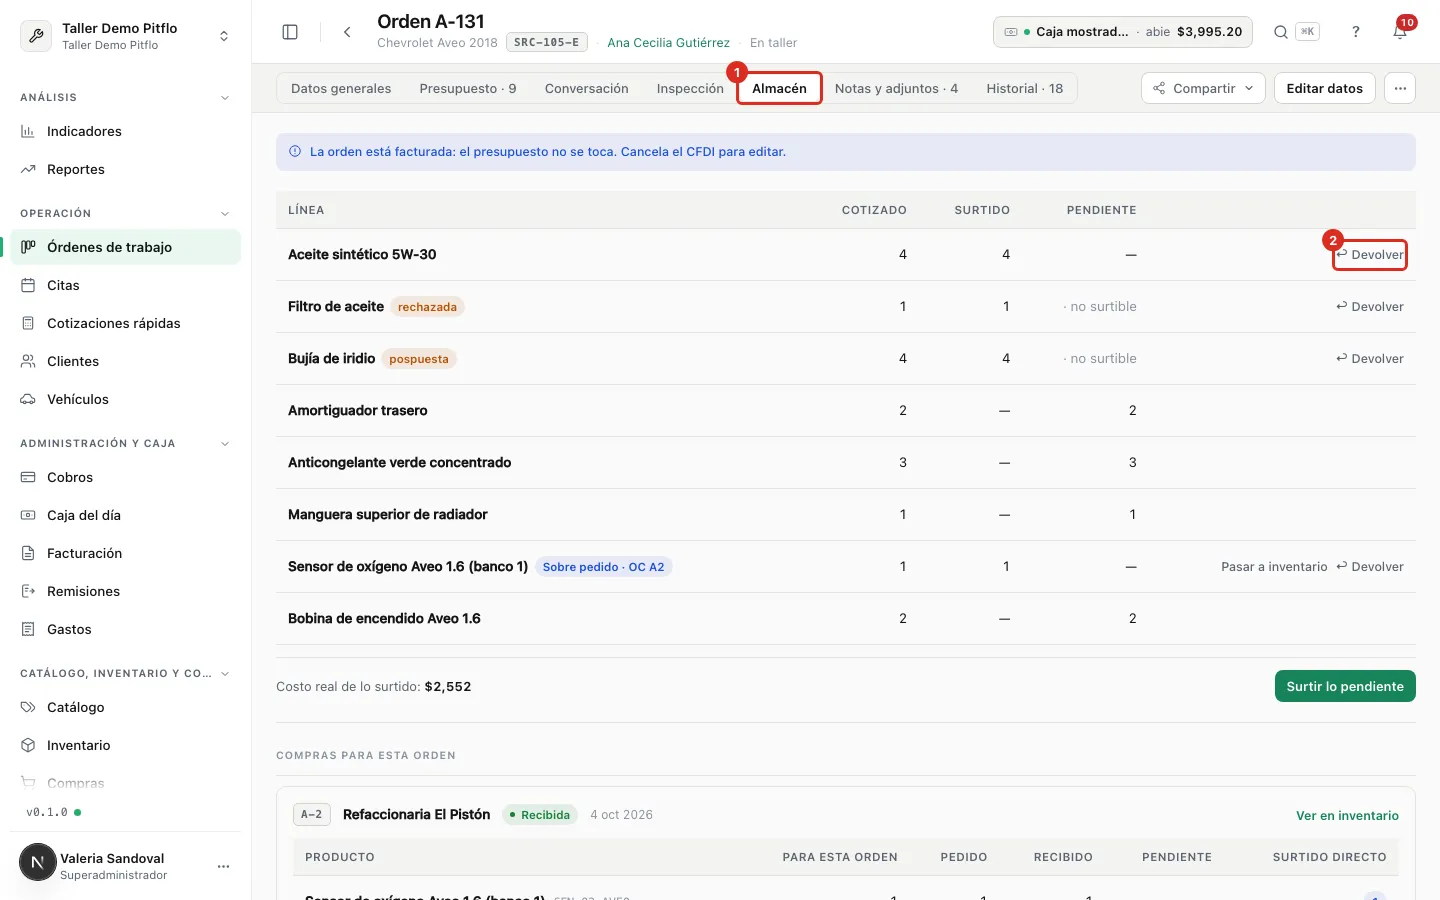Click Pasar a inventario for Sensor de oxígeno
The width and height of the screenshot is (1440, 900).
click(x=1274, y=567)
